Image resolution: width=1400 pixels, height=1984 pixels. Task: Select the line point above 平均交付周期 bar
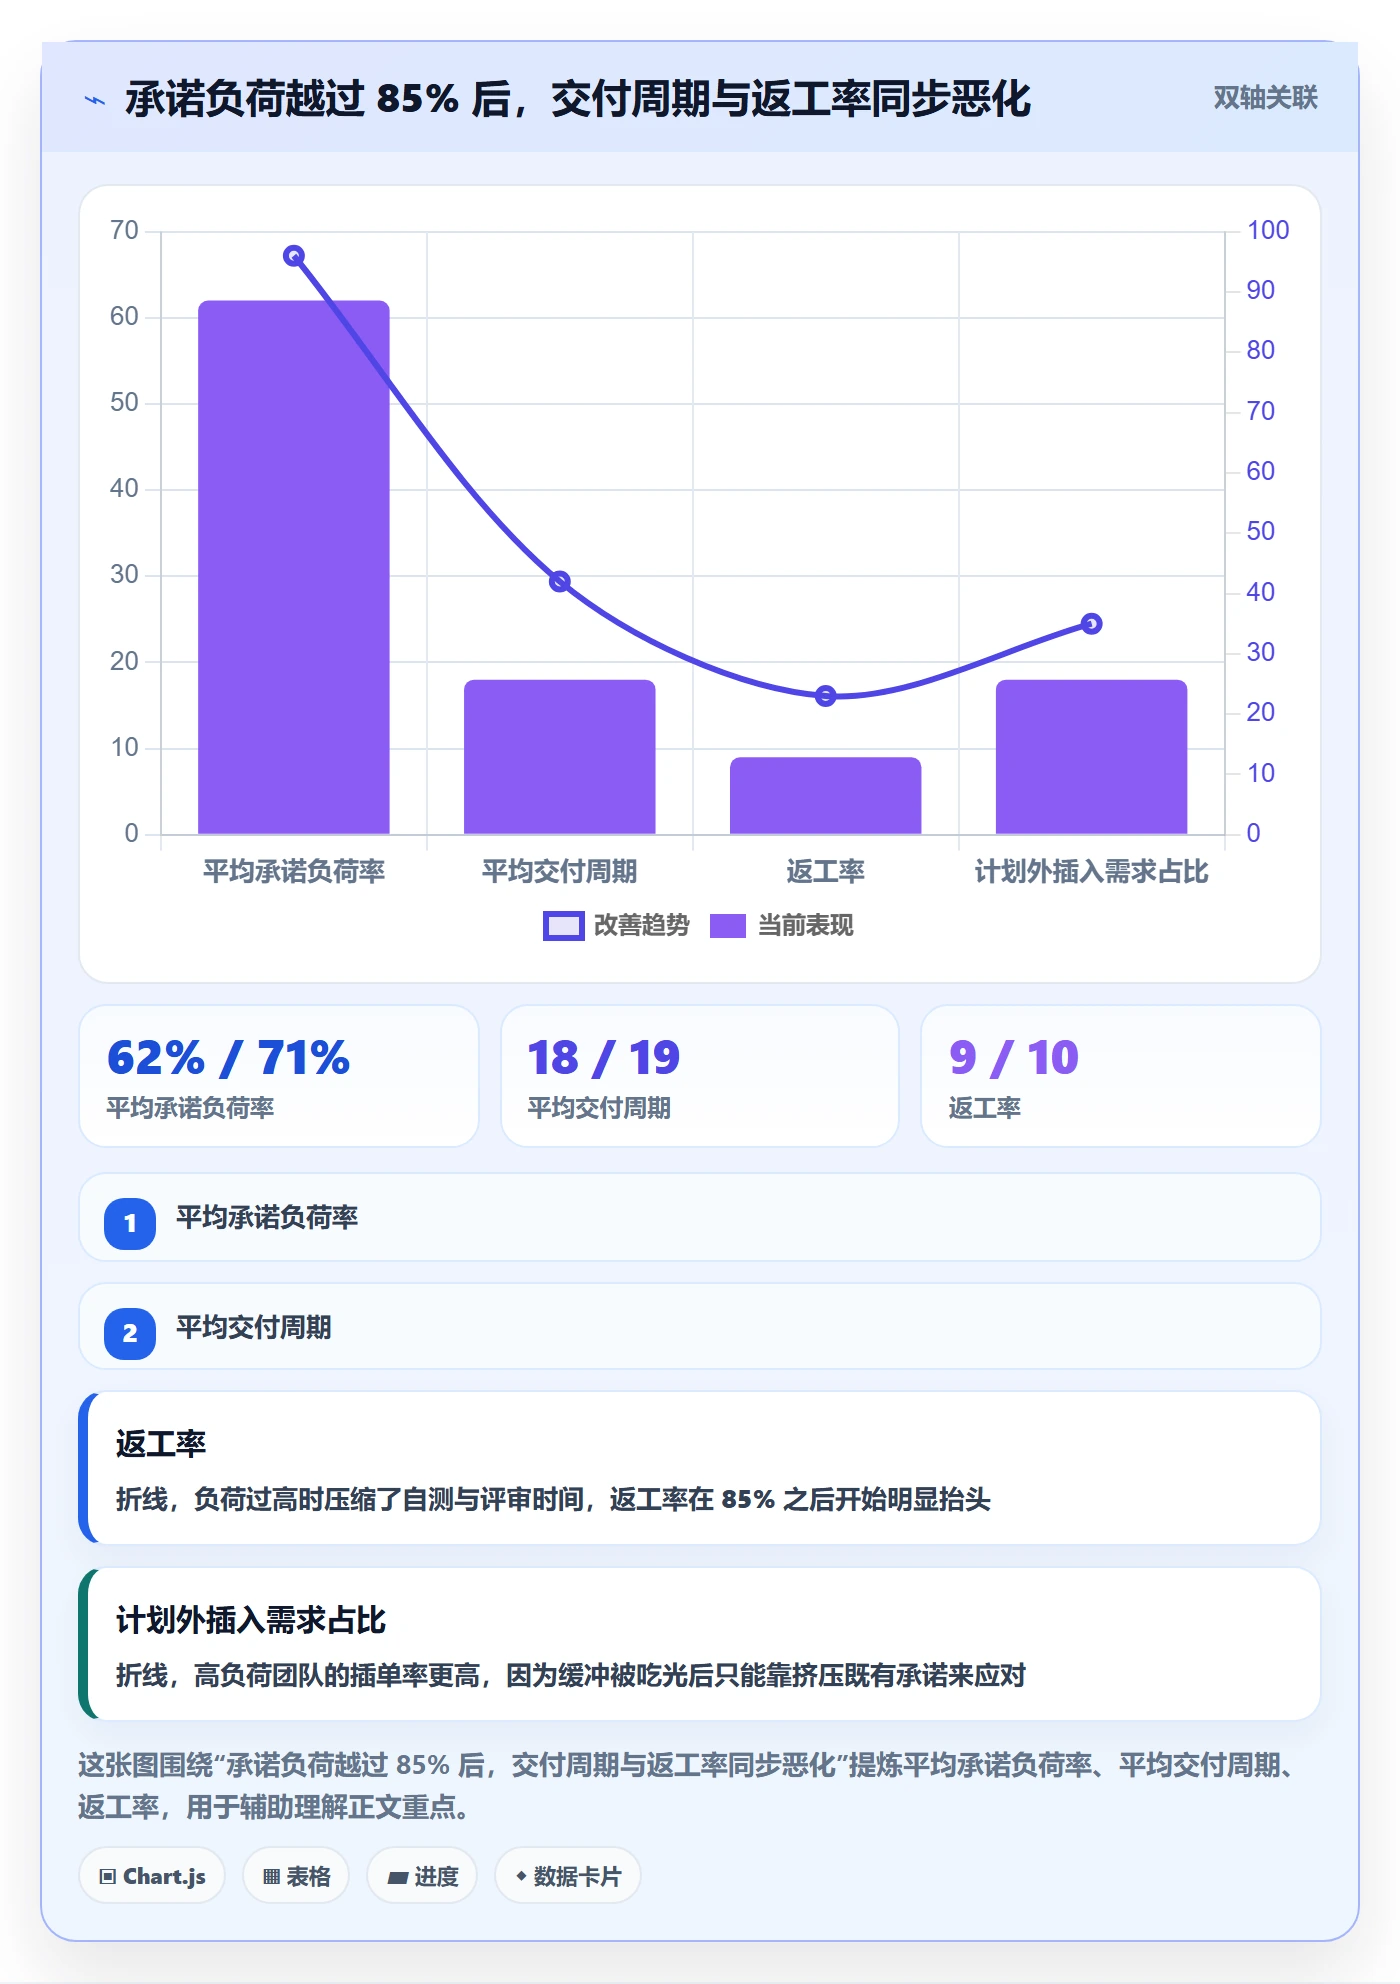point(560,581)
